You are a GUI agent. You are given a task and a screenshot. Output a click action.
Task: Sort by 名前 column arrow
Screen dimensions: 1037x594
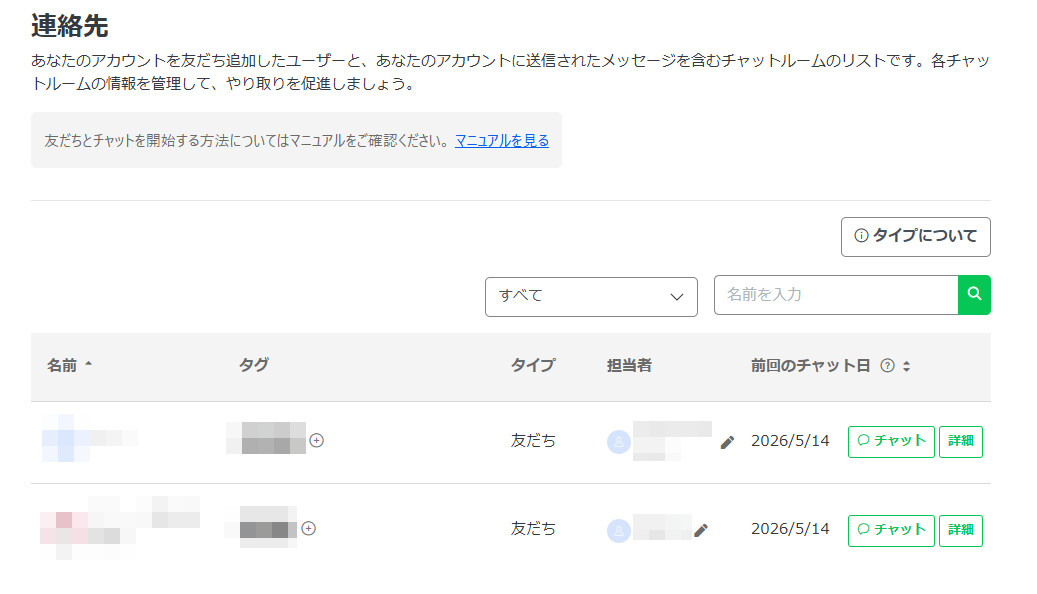click(x=89, y=364)
